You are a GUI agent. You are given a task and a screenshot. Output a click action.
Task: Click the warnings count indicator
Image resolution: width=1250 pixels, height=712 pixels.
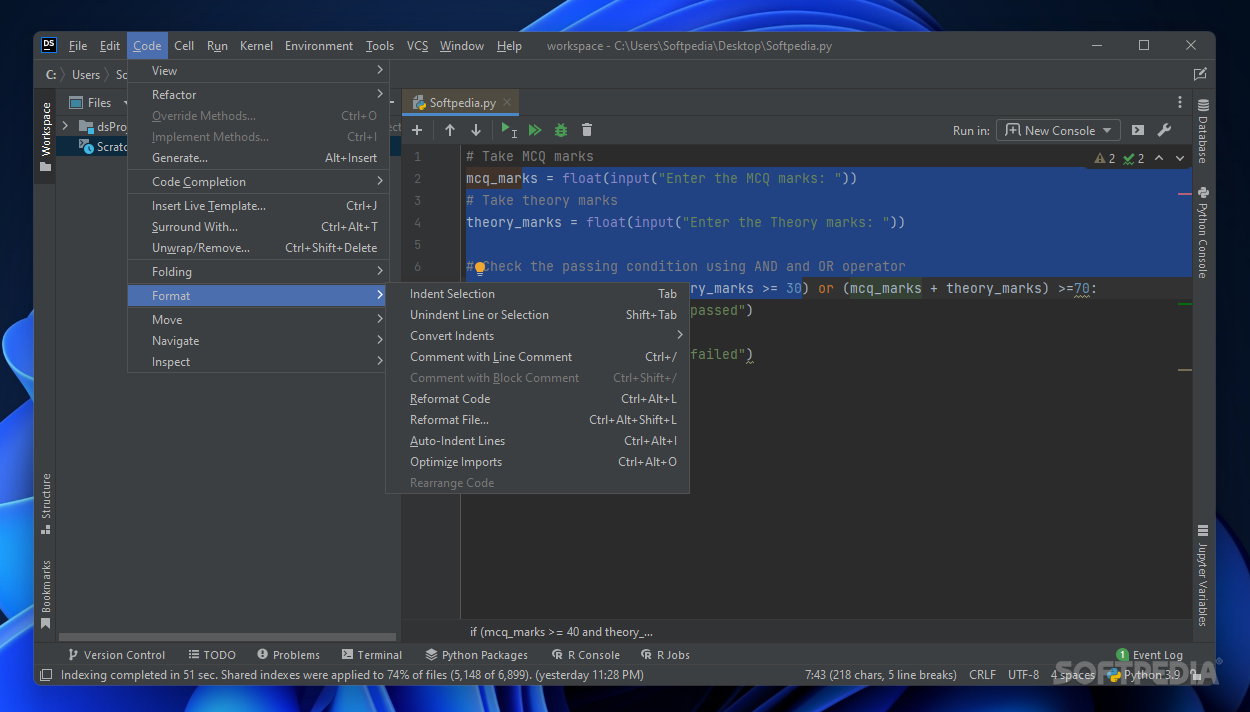(1105, 158)
